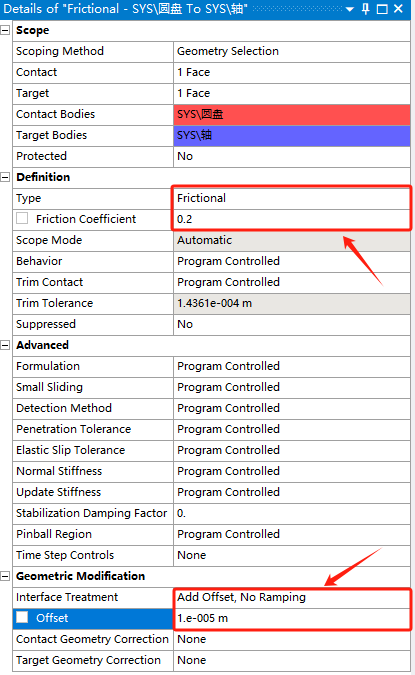Select the blue Target Bodies swatch
This screenshot has height=675, width=415.
(x=291, y=135)
